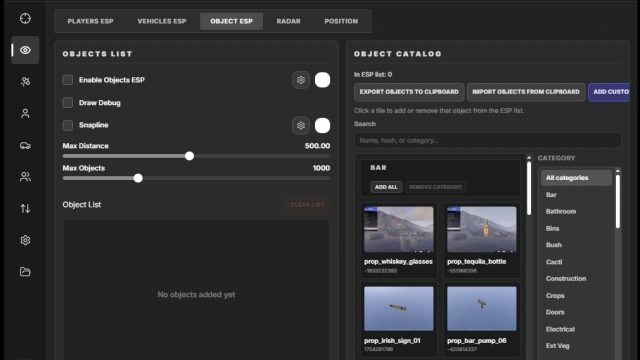The image size is (640, 360).
Task: Click Export Objects to Clipboard button
Action: (x=409, y=92)
